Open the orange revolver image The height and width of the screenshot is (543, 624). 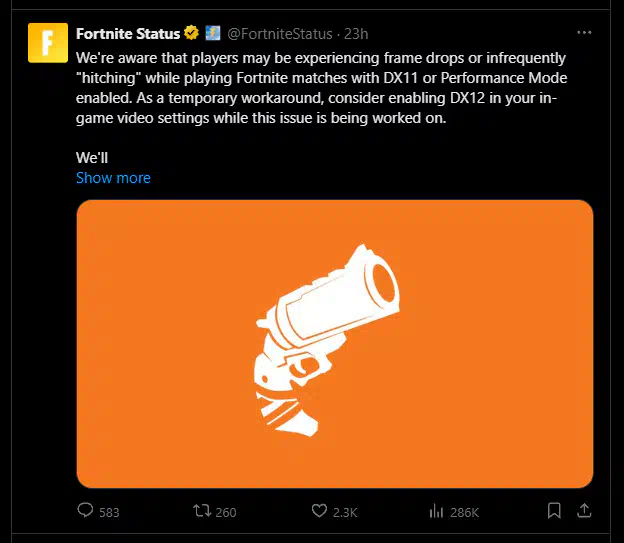tap(335, 343)
